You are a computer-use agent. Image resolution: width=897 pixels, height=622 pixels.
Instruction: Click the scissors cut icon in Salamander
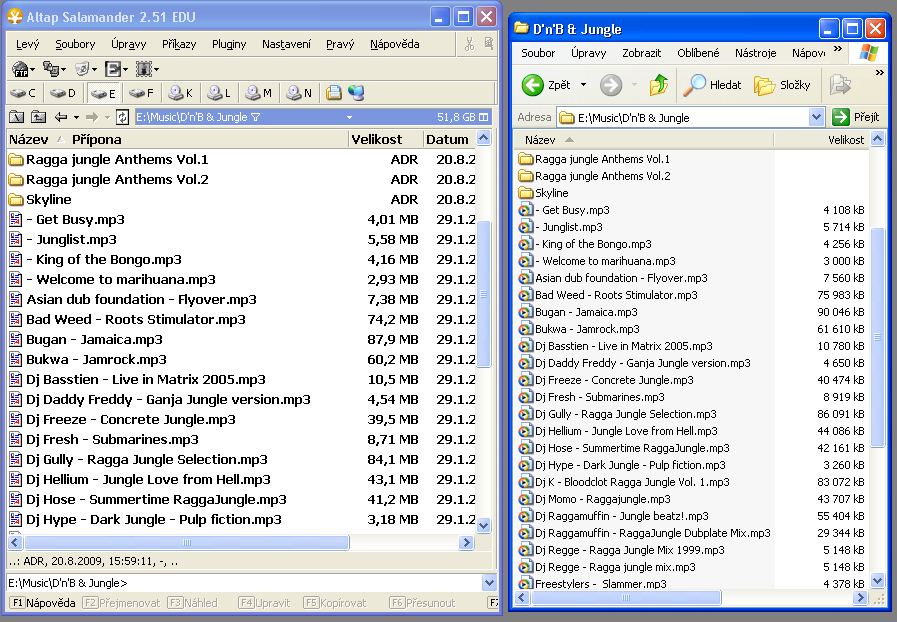(469, 44)
